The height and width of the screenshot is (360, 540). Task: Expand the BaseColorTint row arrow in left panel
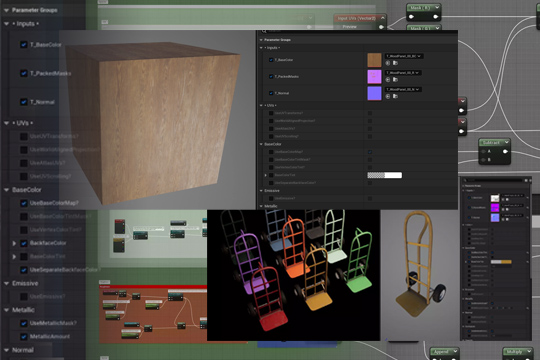14,257
